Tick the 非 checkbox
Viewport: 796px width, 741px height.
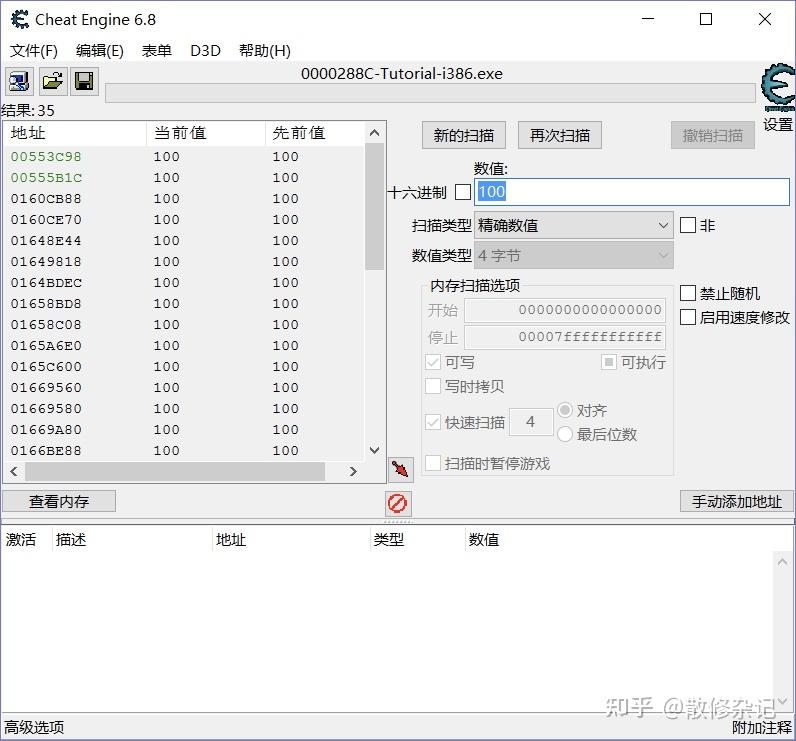point(687,225)
